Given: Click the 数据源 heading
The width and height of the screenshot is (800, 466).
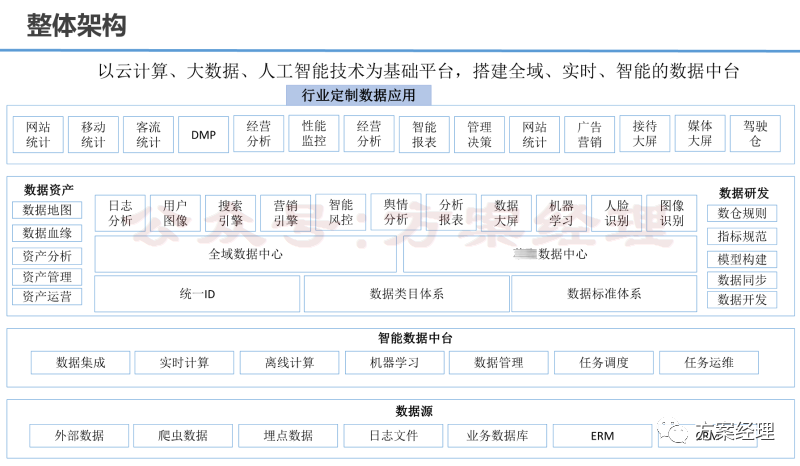Looking at the screenshot, I should click(414, 411).
